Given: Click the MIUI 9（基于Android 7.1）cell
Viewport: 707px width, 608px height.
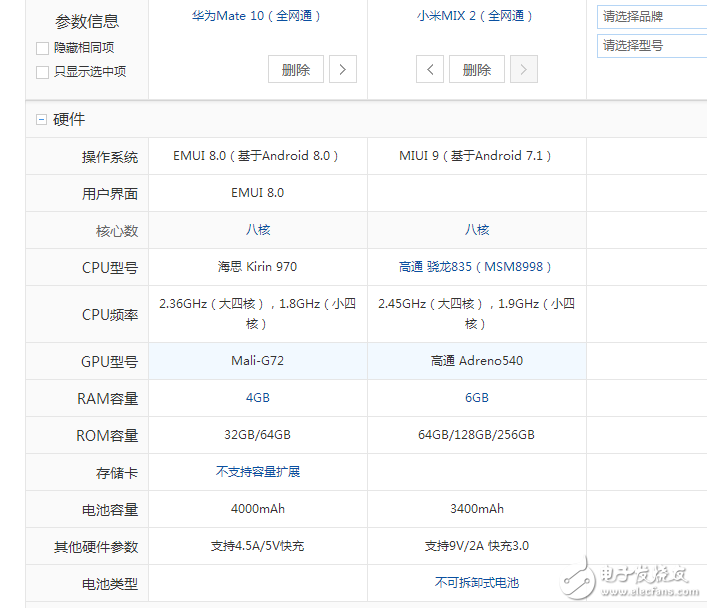Looking at the screenshot, I should click(475, 156).
